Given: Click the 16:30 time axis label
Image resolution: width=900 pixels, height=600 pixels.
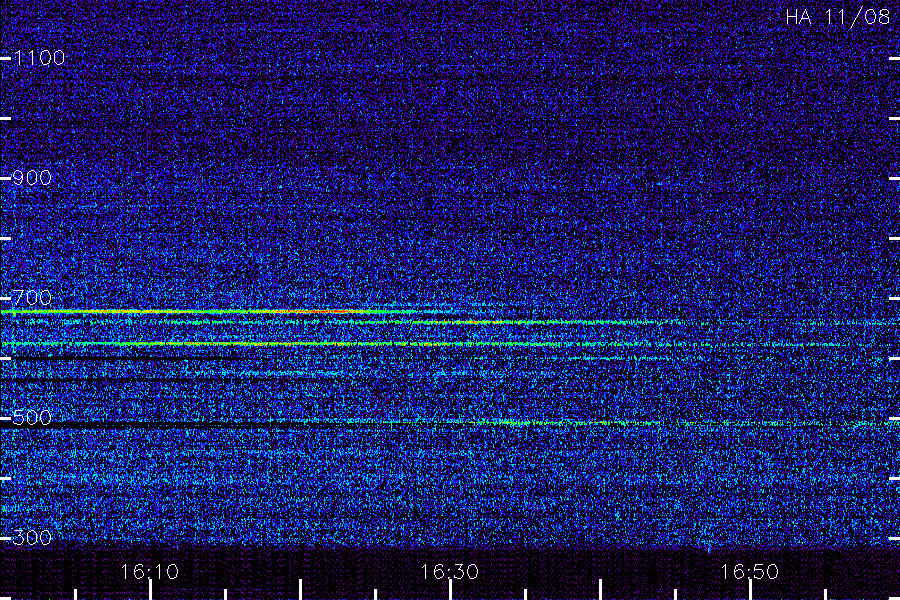Looking at the screenshot, I should (x=449, y=572).
